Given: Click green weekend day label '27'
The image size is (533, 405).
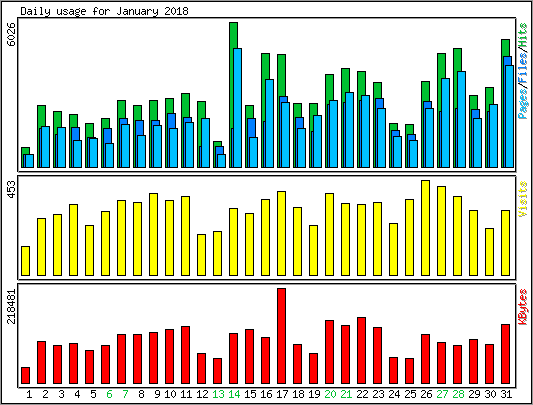Looking at the screenshot, I should coord(442,394).
